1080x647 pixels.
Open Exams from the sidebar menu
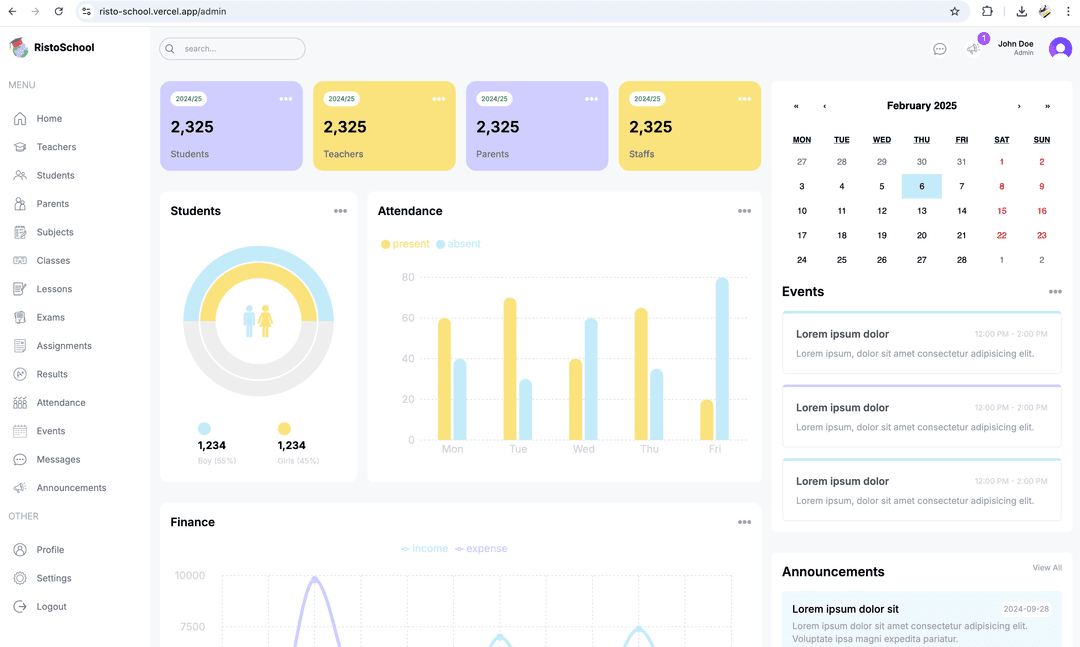pyautogui.click(x=50, y=317)
